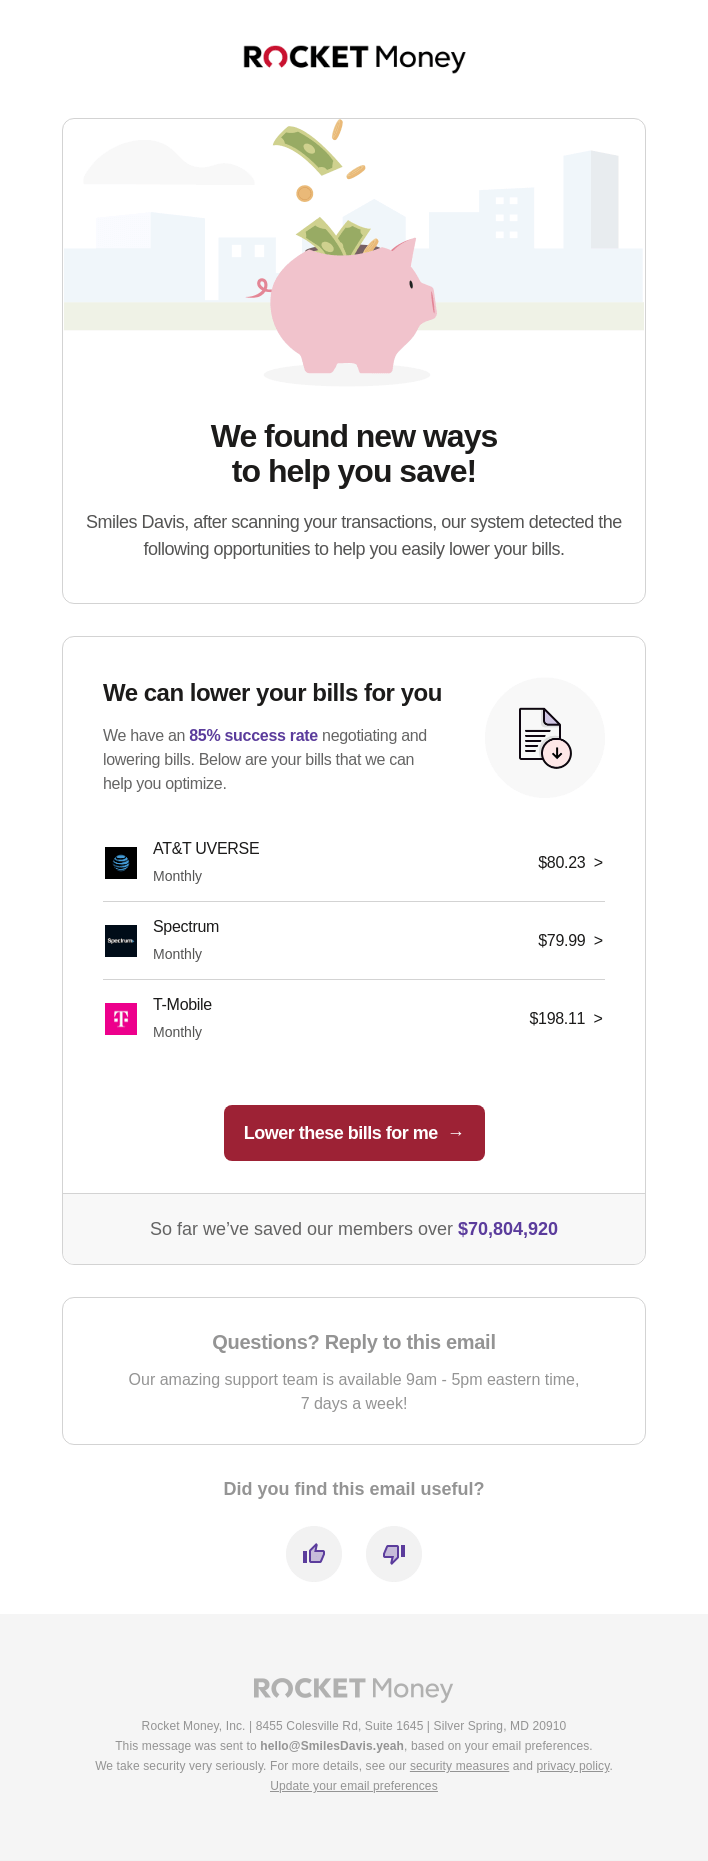Expand the T-Mobile $198.11 bill entry
Image resolution: width=708 pixels, height=1861 pixels.
click(597, 1018)
